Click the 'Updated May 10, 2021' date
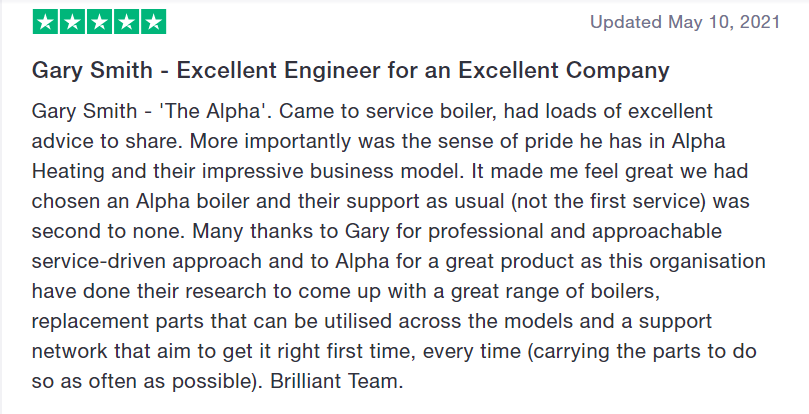 pos(685,22)
